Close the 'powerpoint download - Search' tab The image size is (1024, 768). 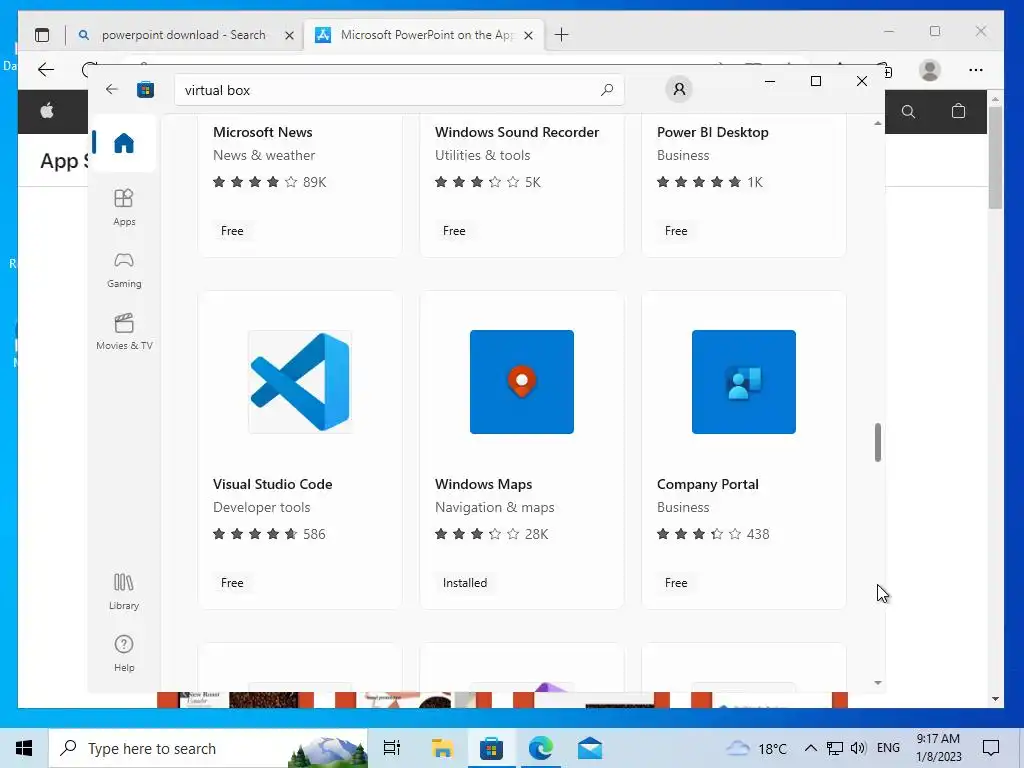coord(289,35)
